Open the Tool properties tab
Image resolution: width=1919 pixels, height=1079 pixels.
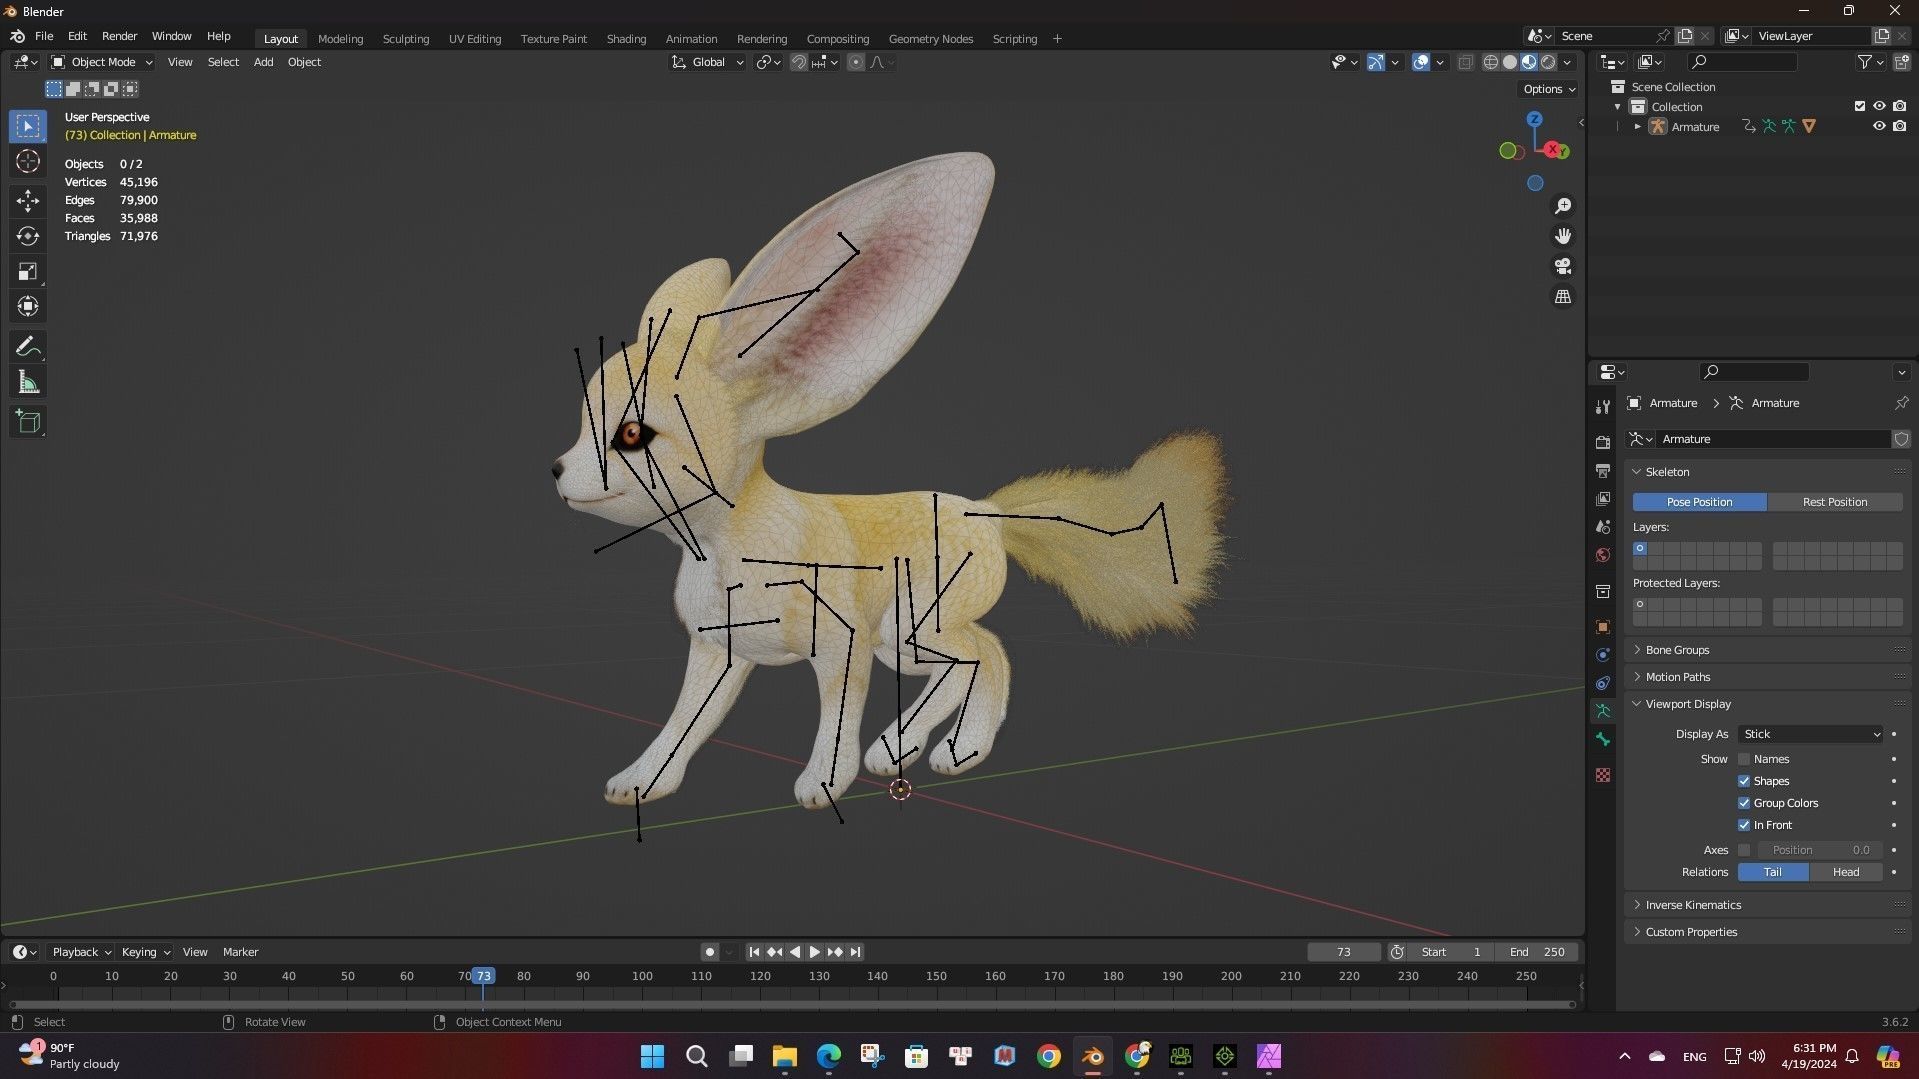1603,407
